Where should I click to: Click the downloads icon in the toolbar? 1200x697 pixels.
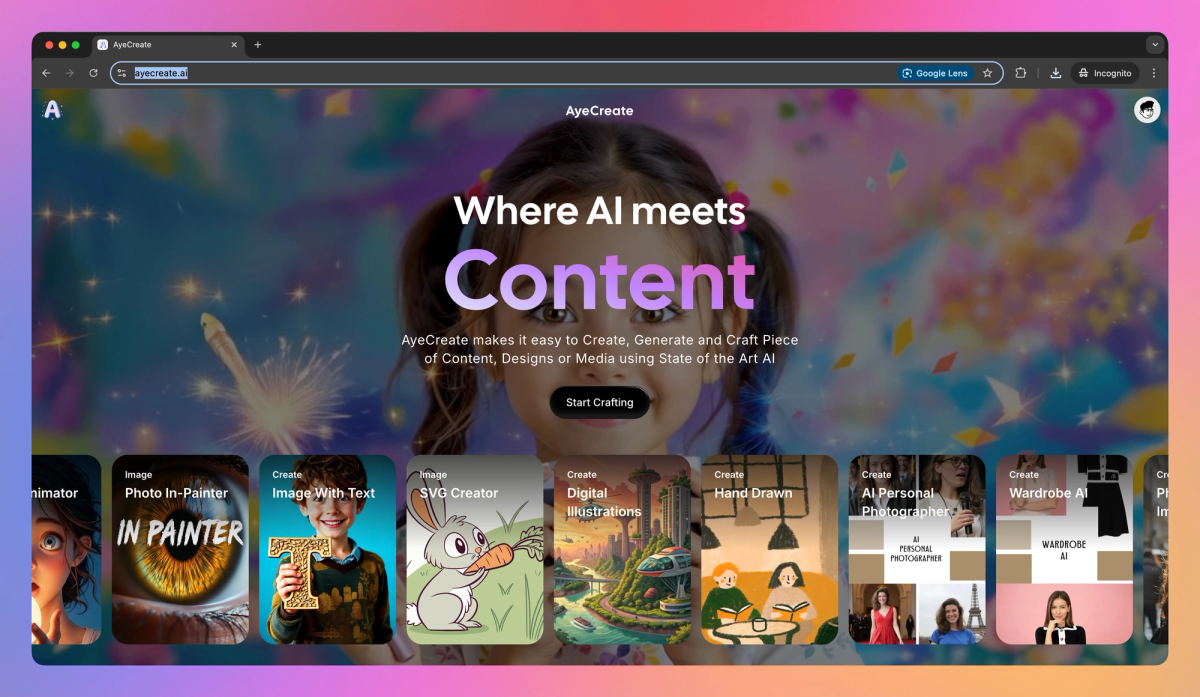click(x=1055, y=72)
